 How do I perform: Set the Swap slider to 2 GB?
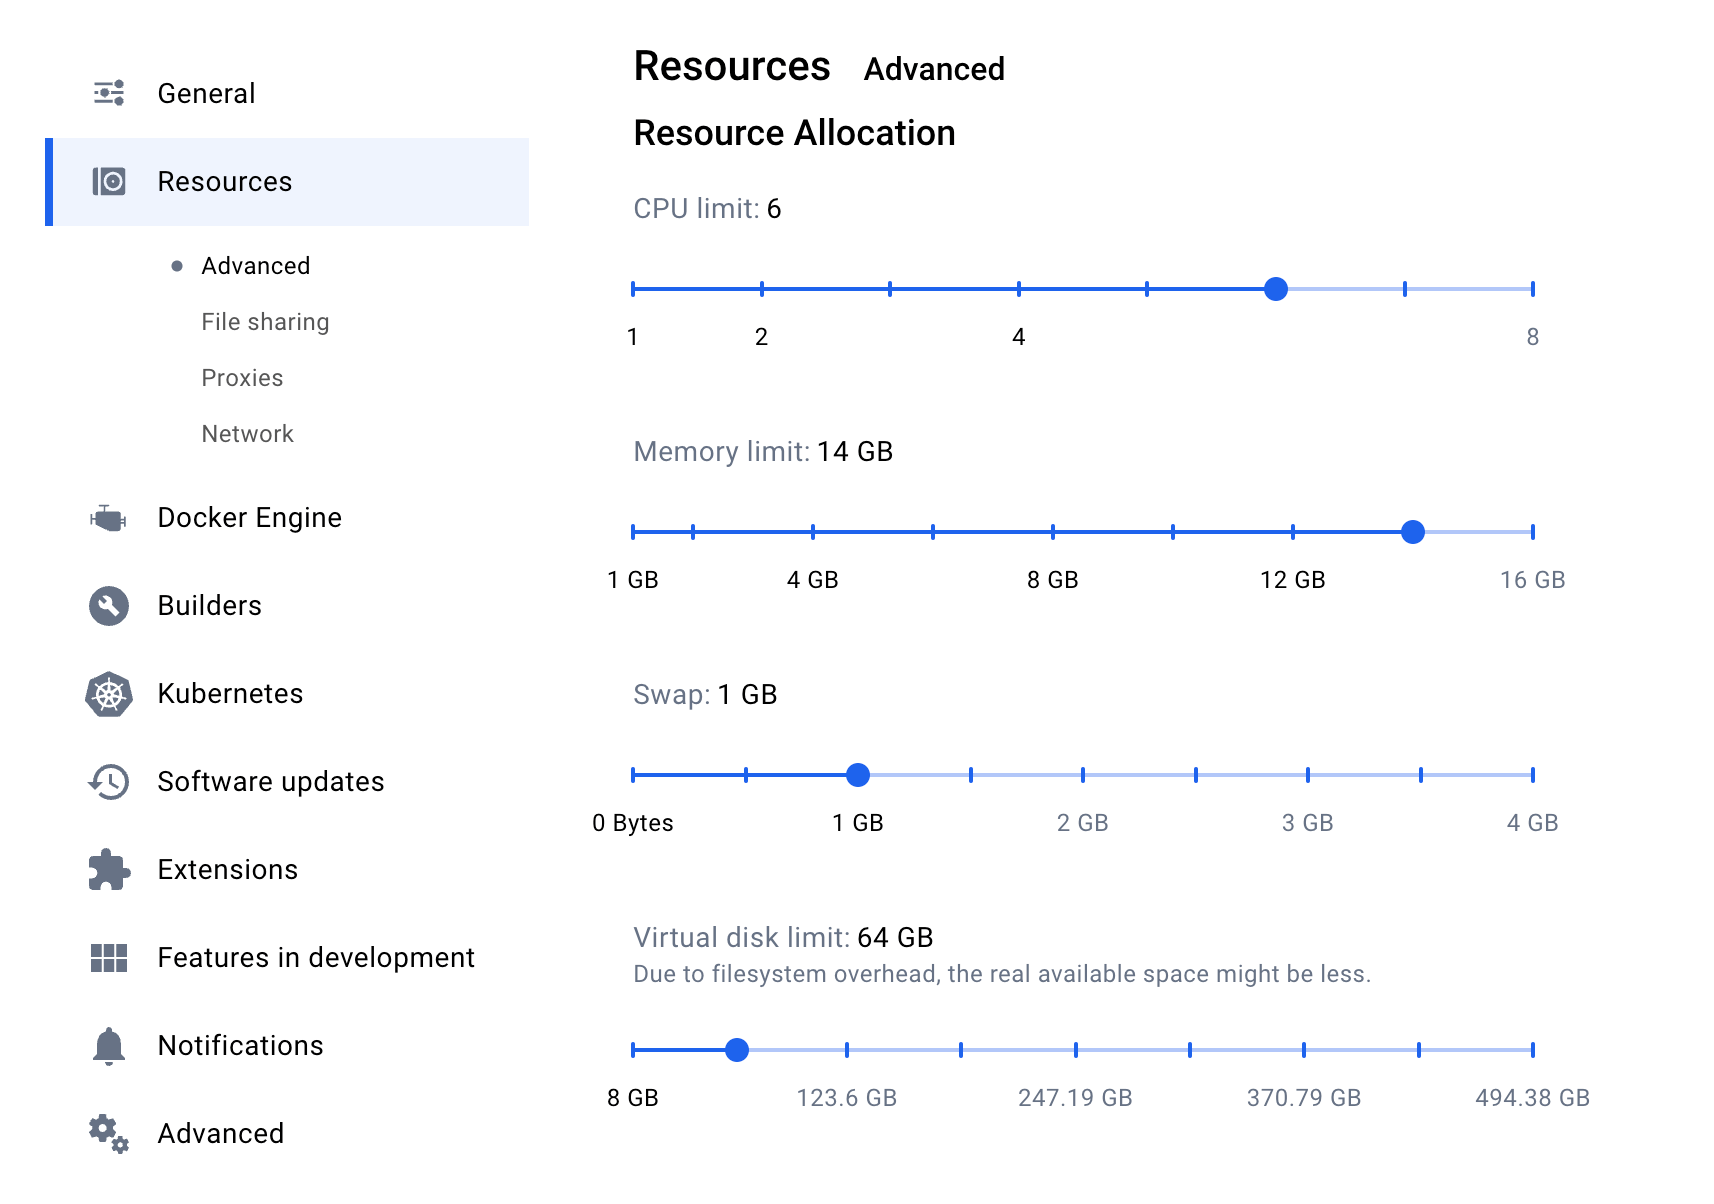pyautogui.click(x=1083, y=775)
